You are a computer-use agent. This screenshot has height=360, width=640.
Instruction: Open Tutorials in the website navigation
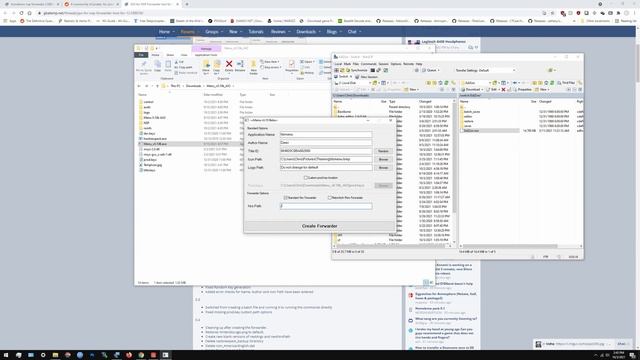pos(256,31)
